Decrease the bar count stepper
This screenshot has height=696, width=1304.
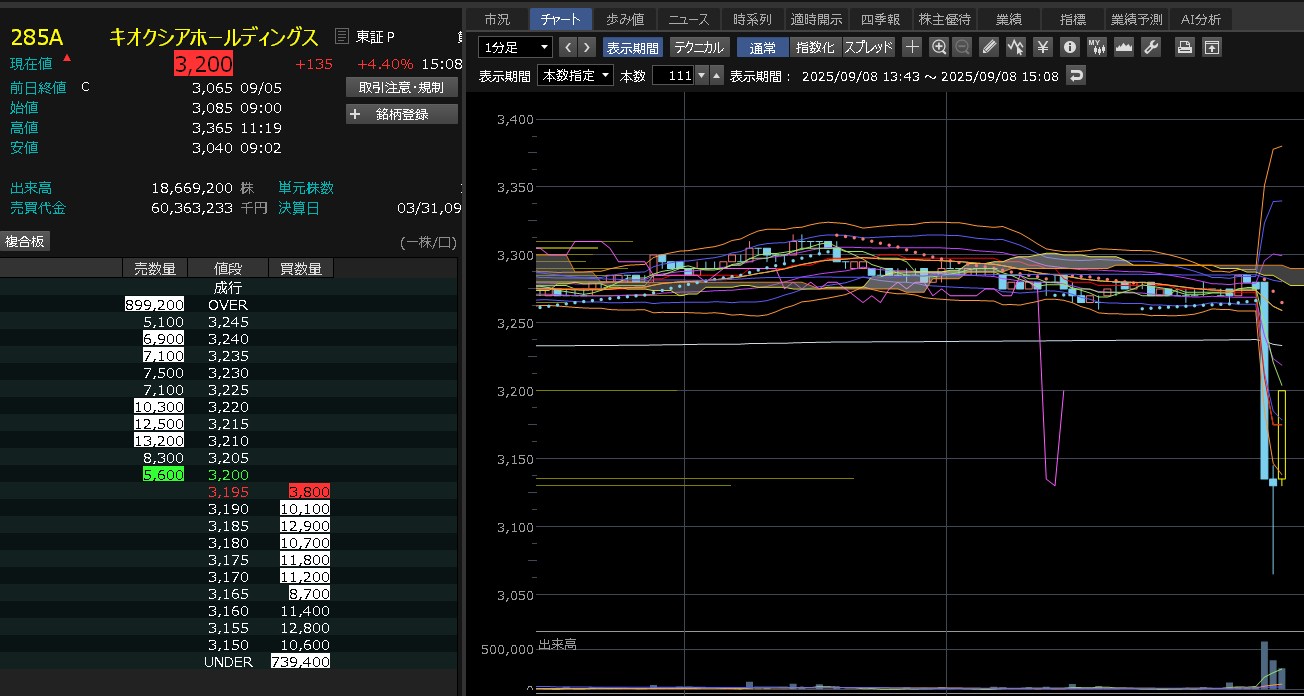tap(701, 76)
